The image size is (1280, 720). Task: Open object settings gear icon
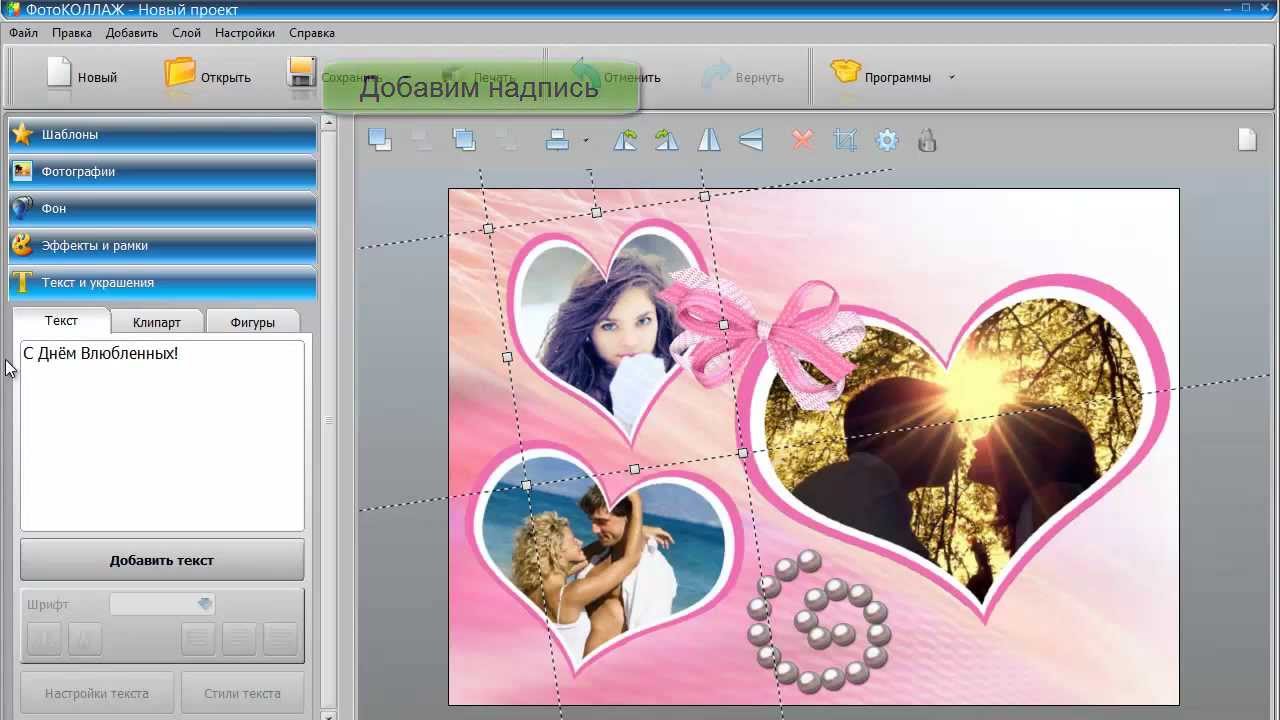887,140
